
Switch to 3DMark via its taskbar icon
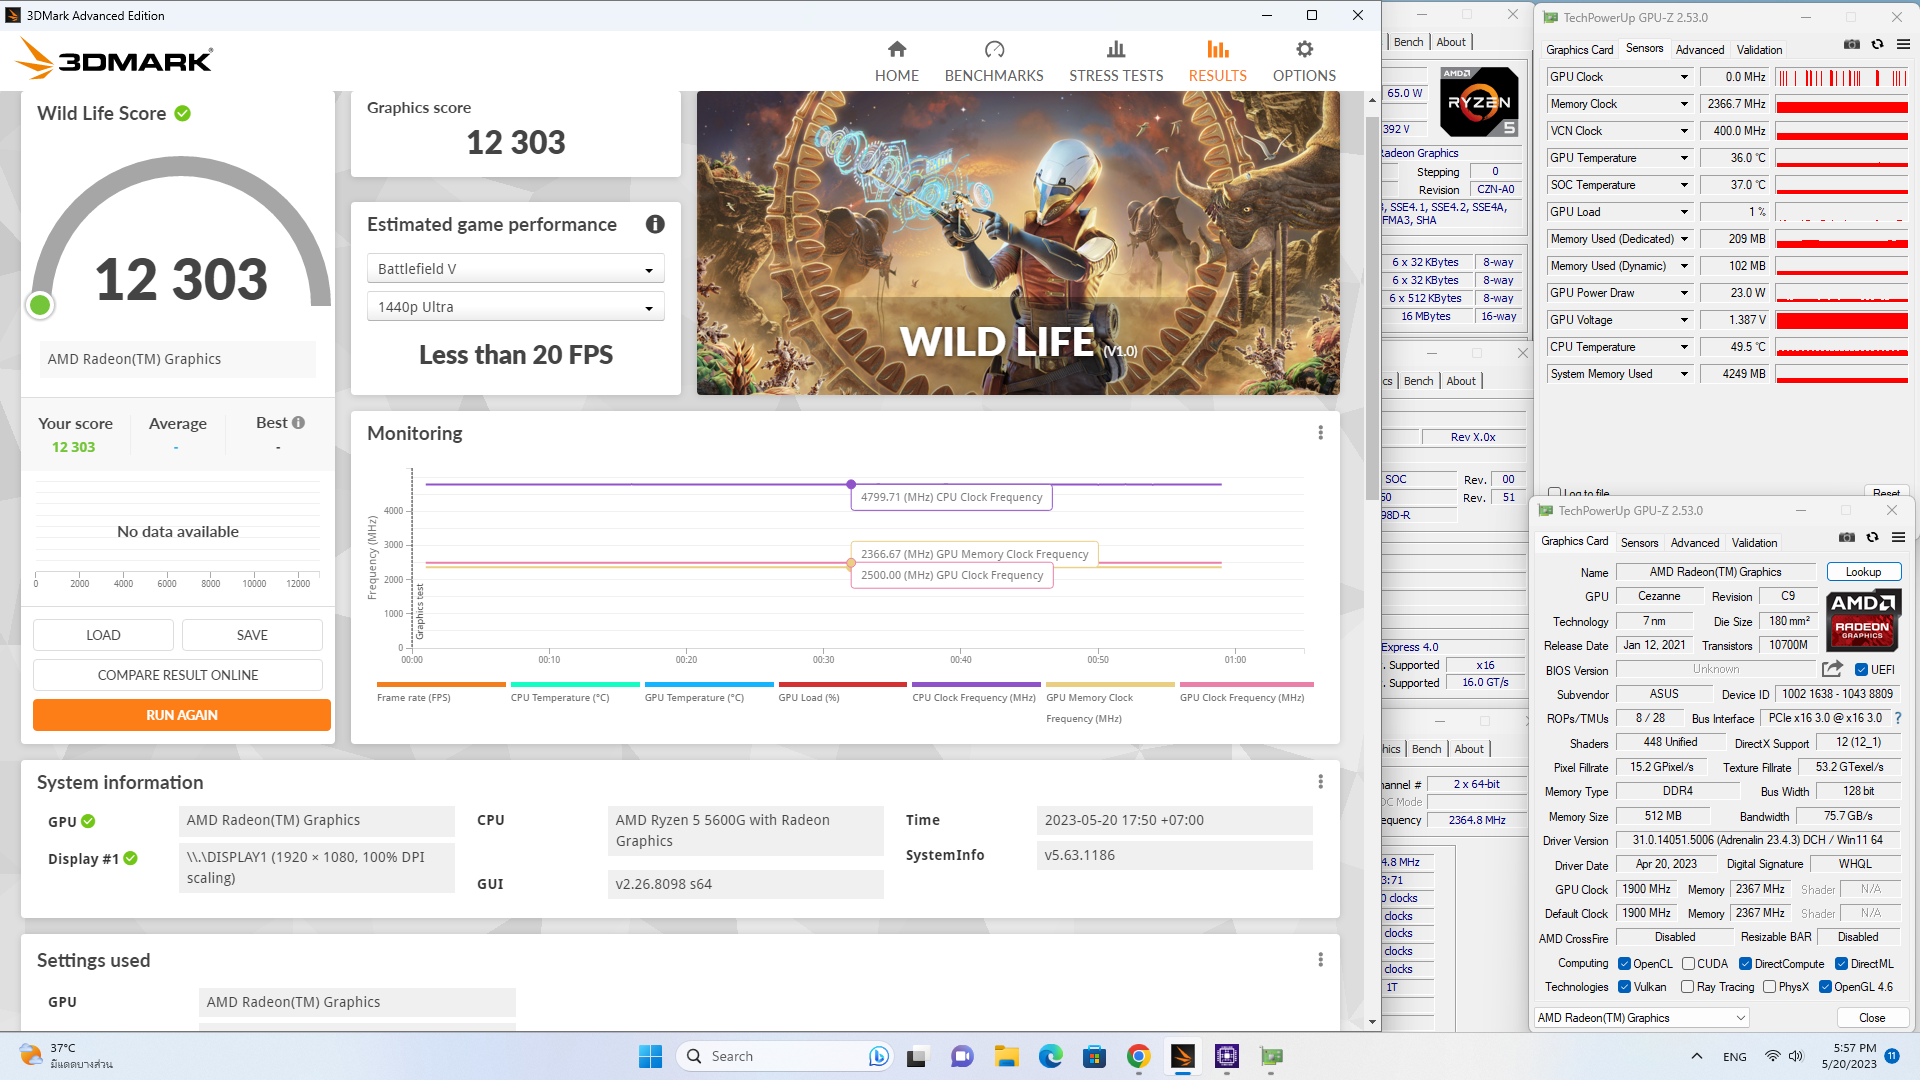tap(1182, 1056)
